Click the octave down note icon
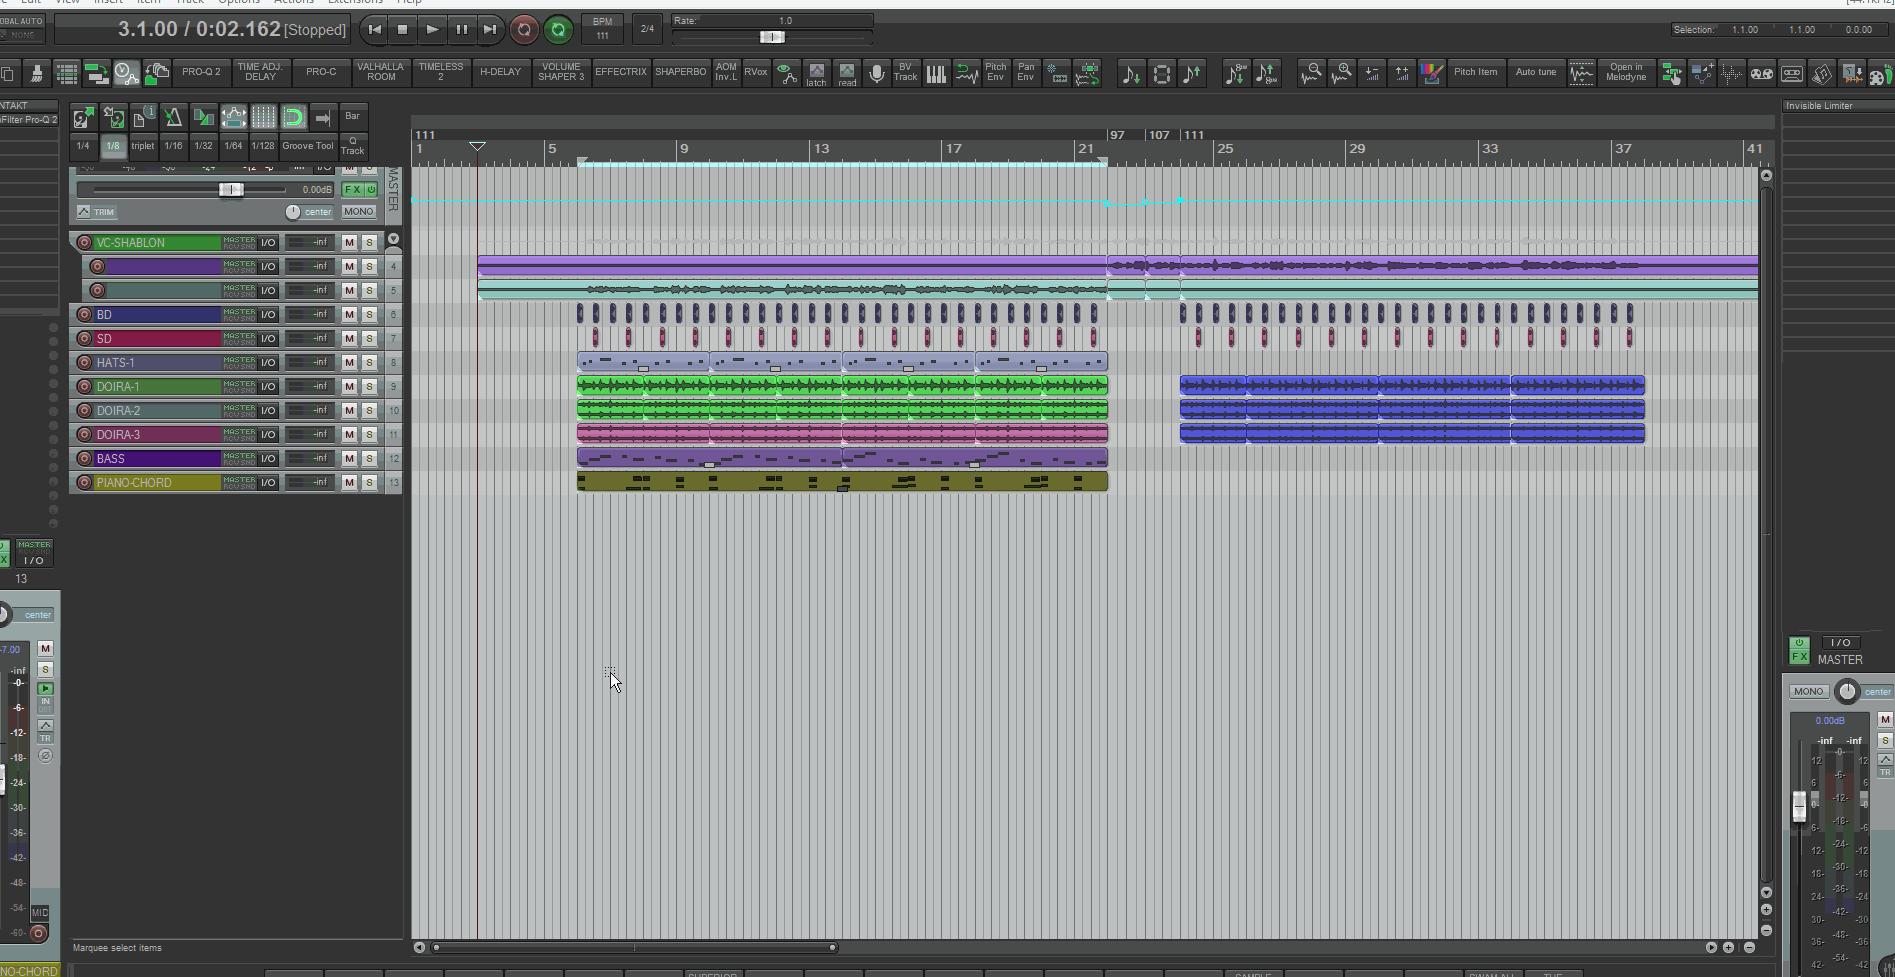Screen dimensions: 1895x977 (x=1236, y=74)
